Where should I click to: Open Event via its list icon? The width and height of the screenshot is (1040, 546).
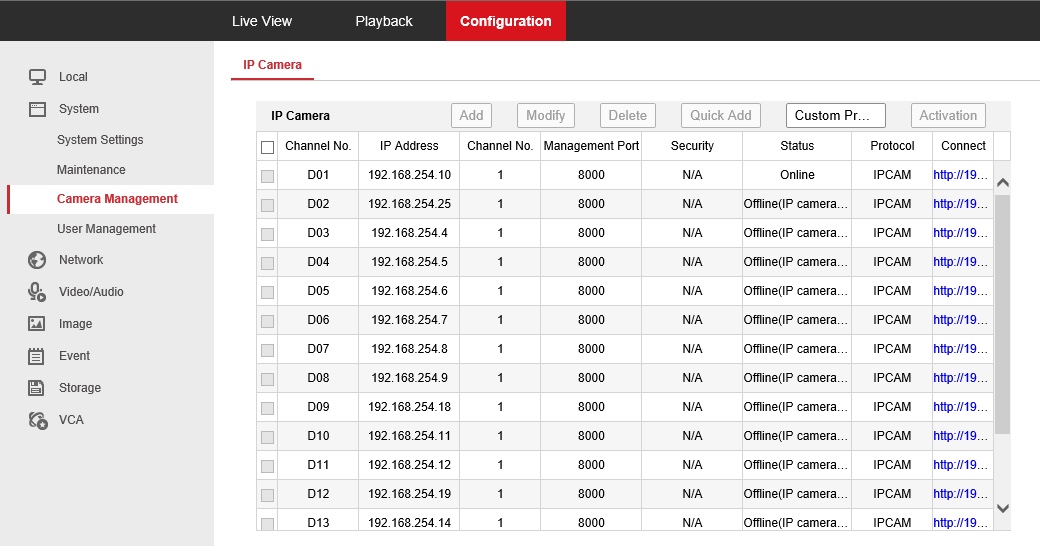tap(37, 356)
